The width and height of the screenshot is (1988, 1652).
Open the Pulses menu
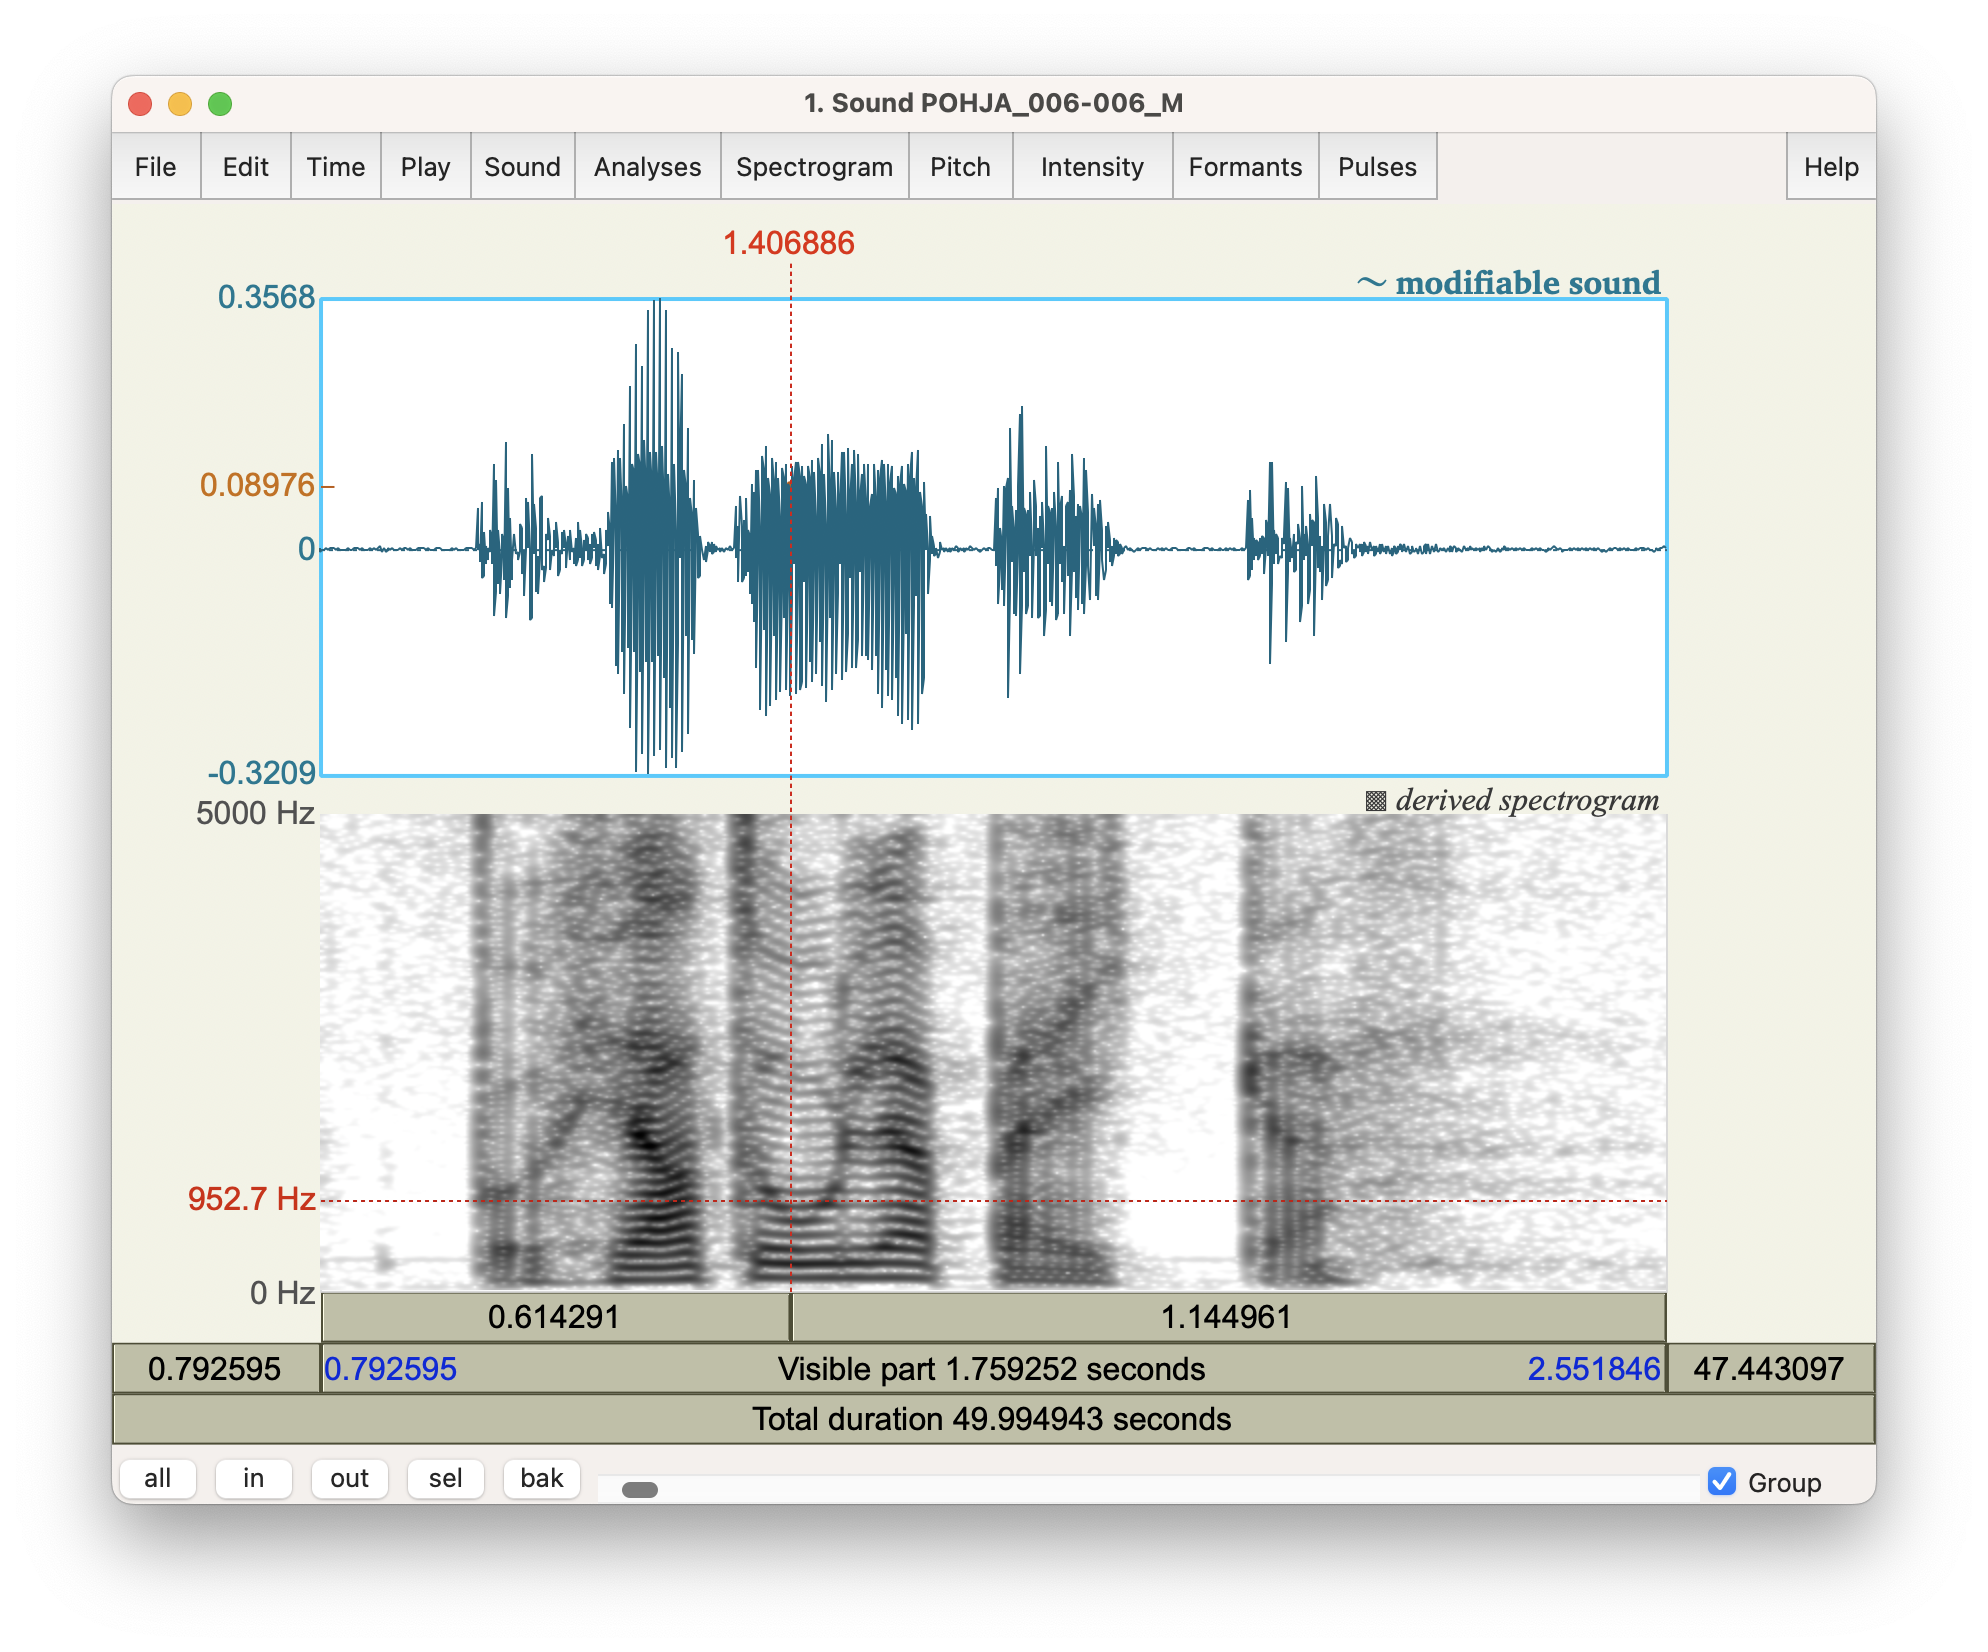(x=1378, y=167)
